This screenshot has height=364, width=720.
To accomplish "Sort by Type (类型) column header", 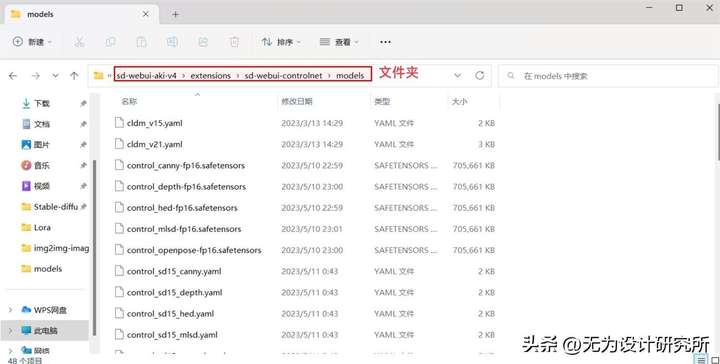I will tap(382, 102).
